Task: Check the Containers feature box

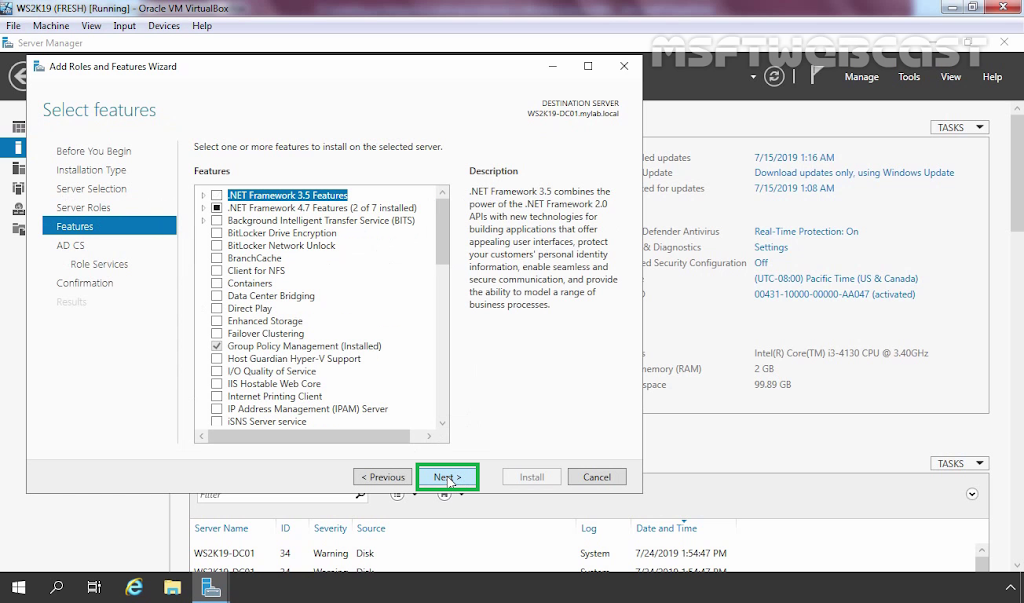Action: [217, 284]
